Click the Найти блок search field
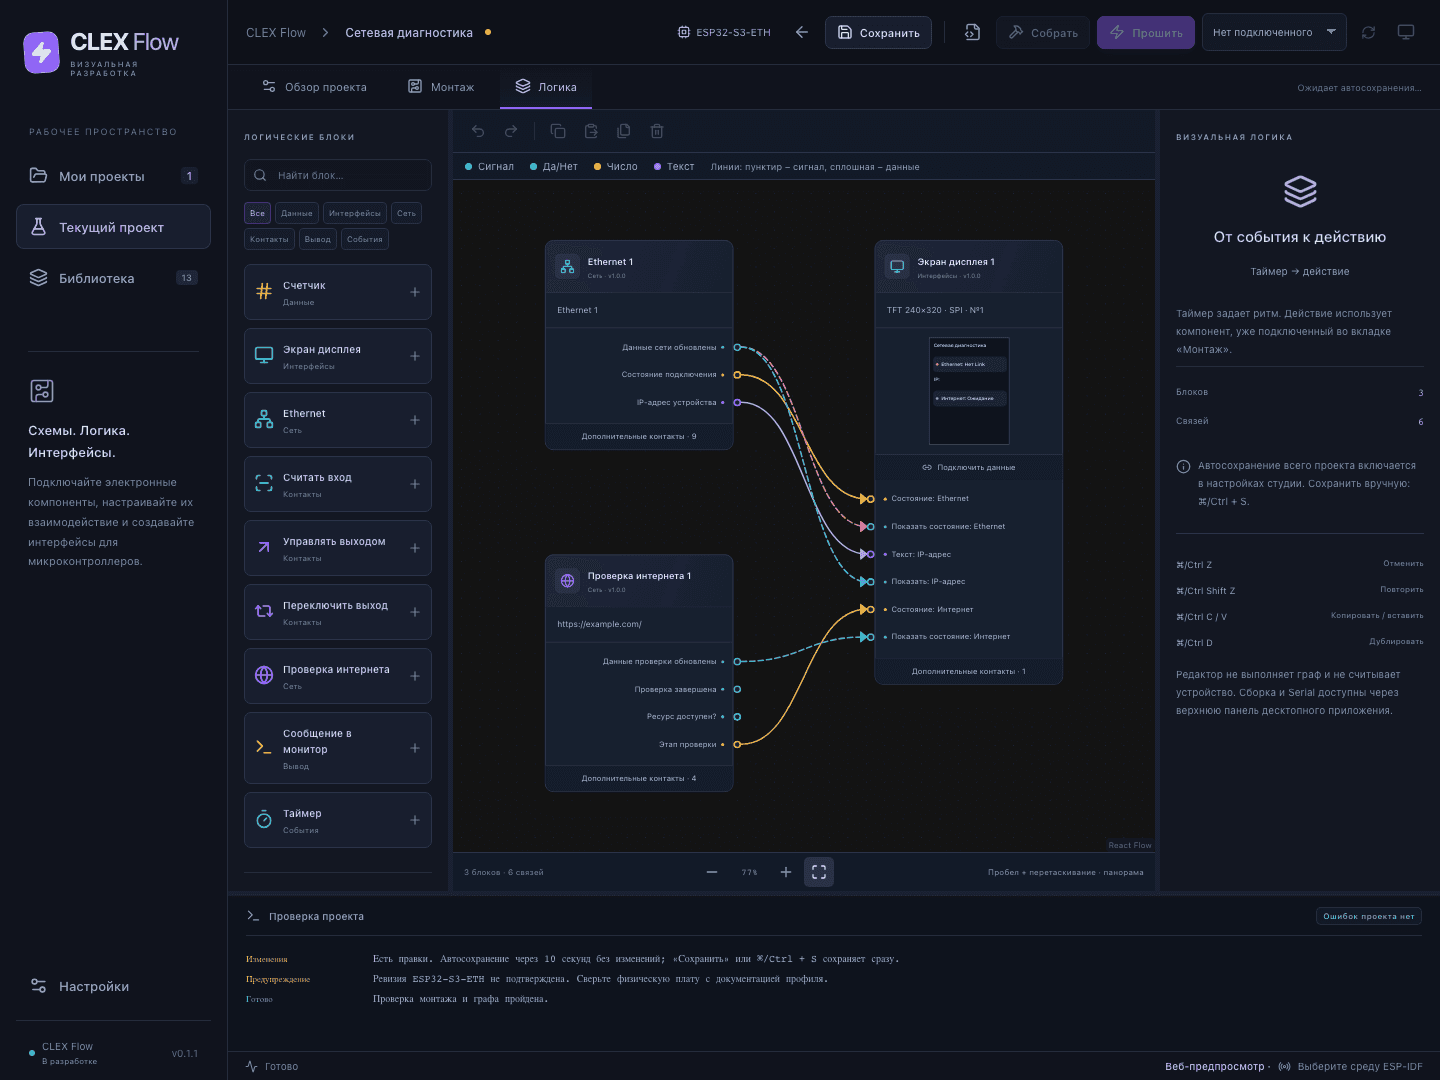The height and width of the screenshot is (1080, 1440). tap(338, 175)
